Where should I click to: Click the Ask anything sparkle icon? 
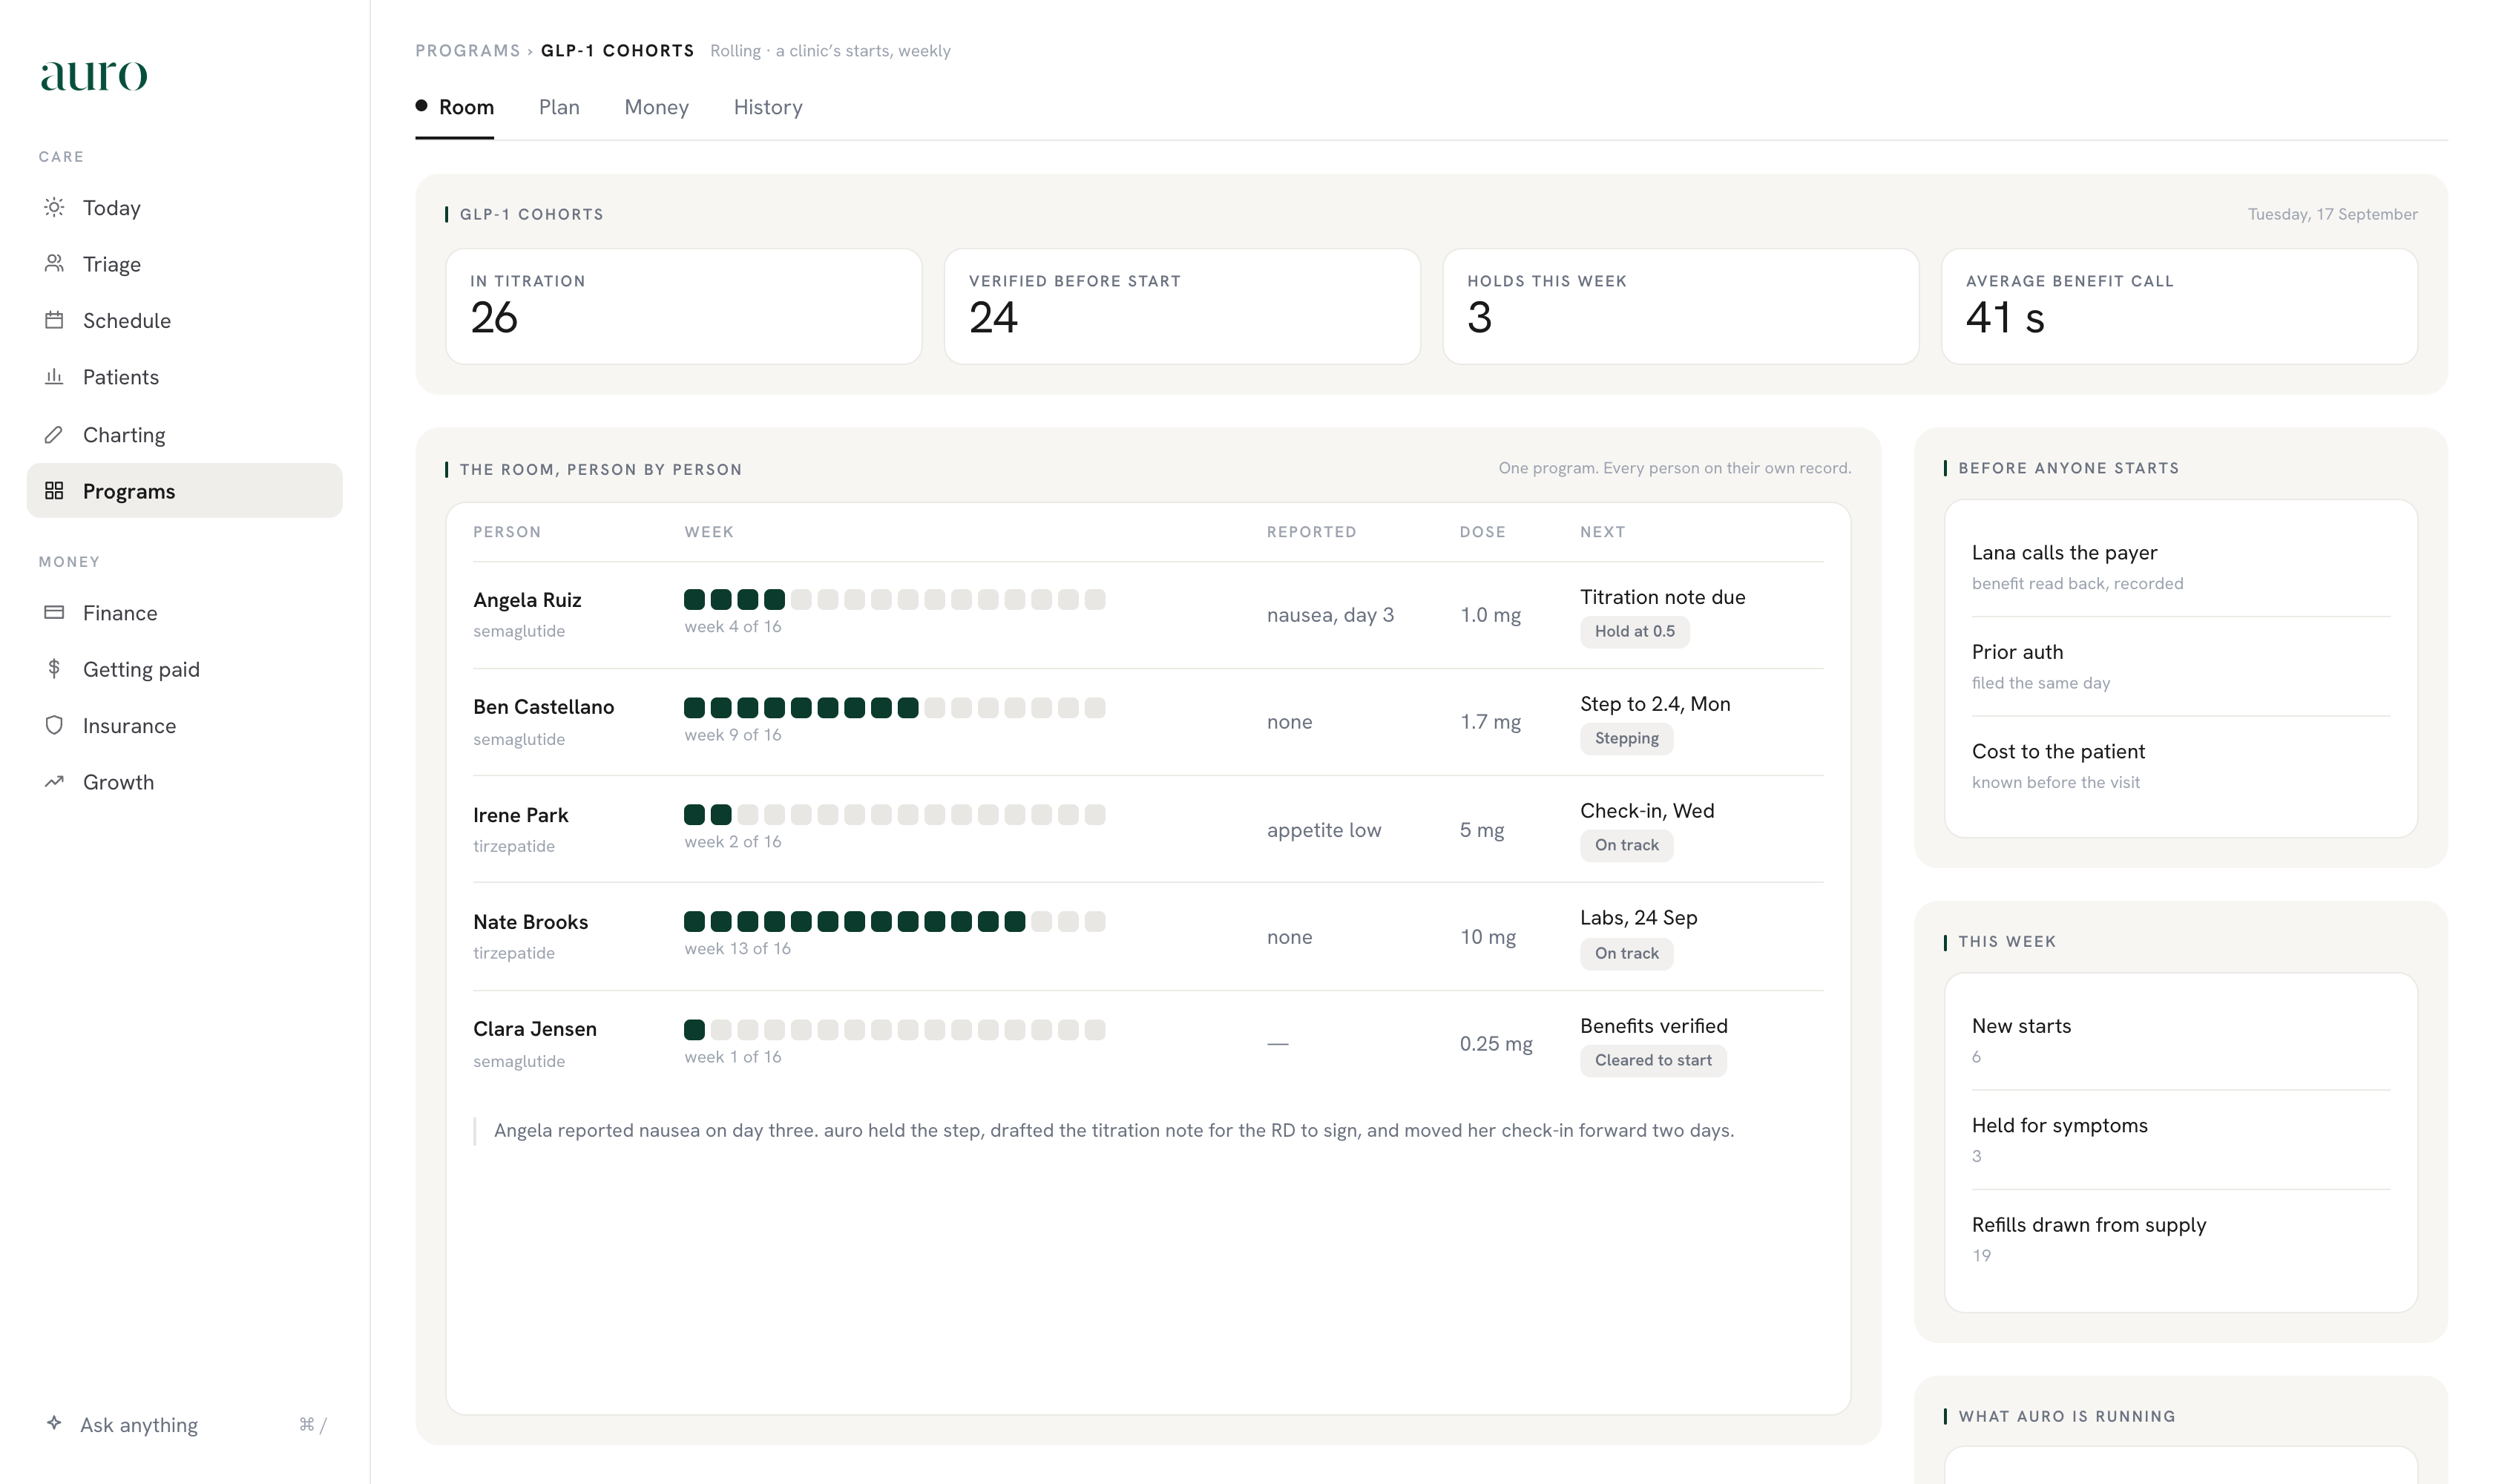click(54, 1423)
